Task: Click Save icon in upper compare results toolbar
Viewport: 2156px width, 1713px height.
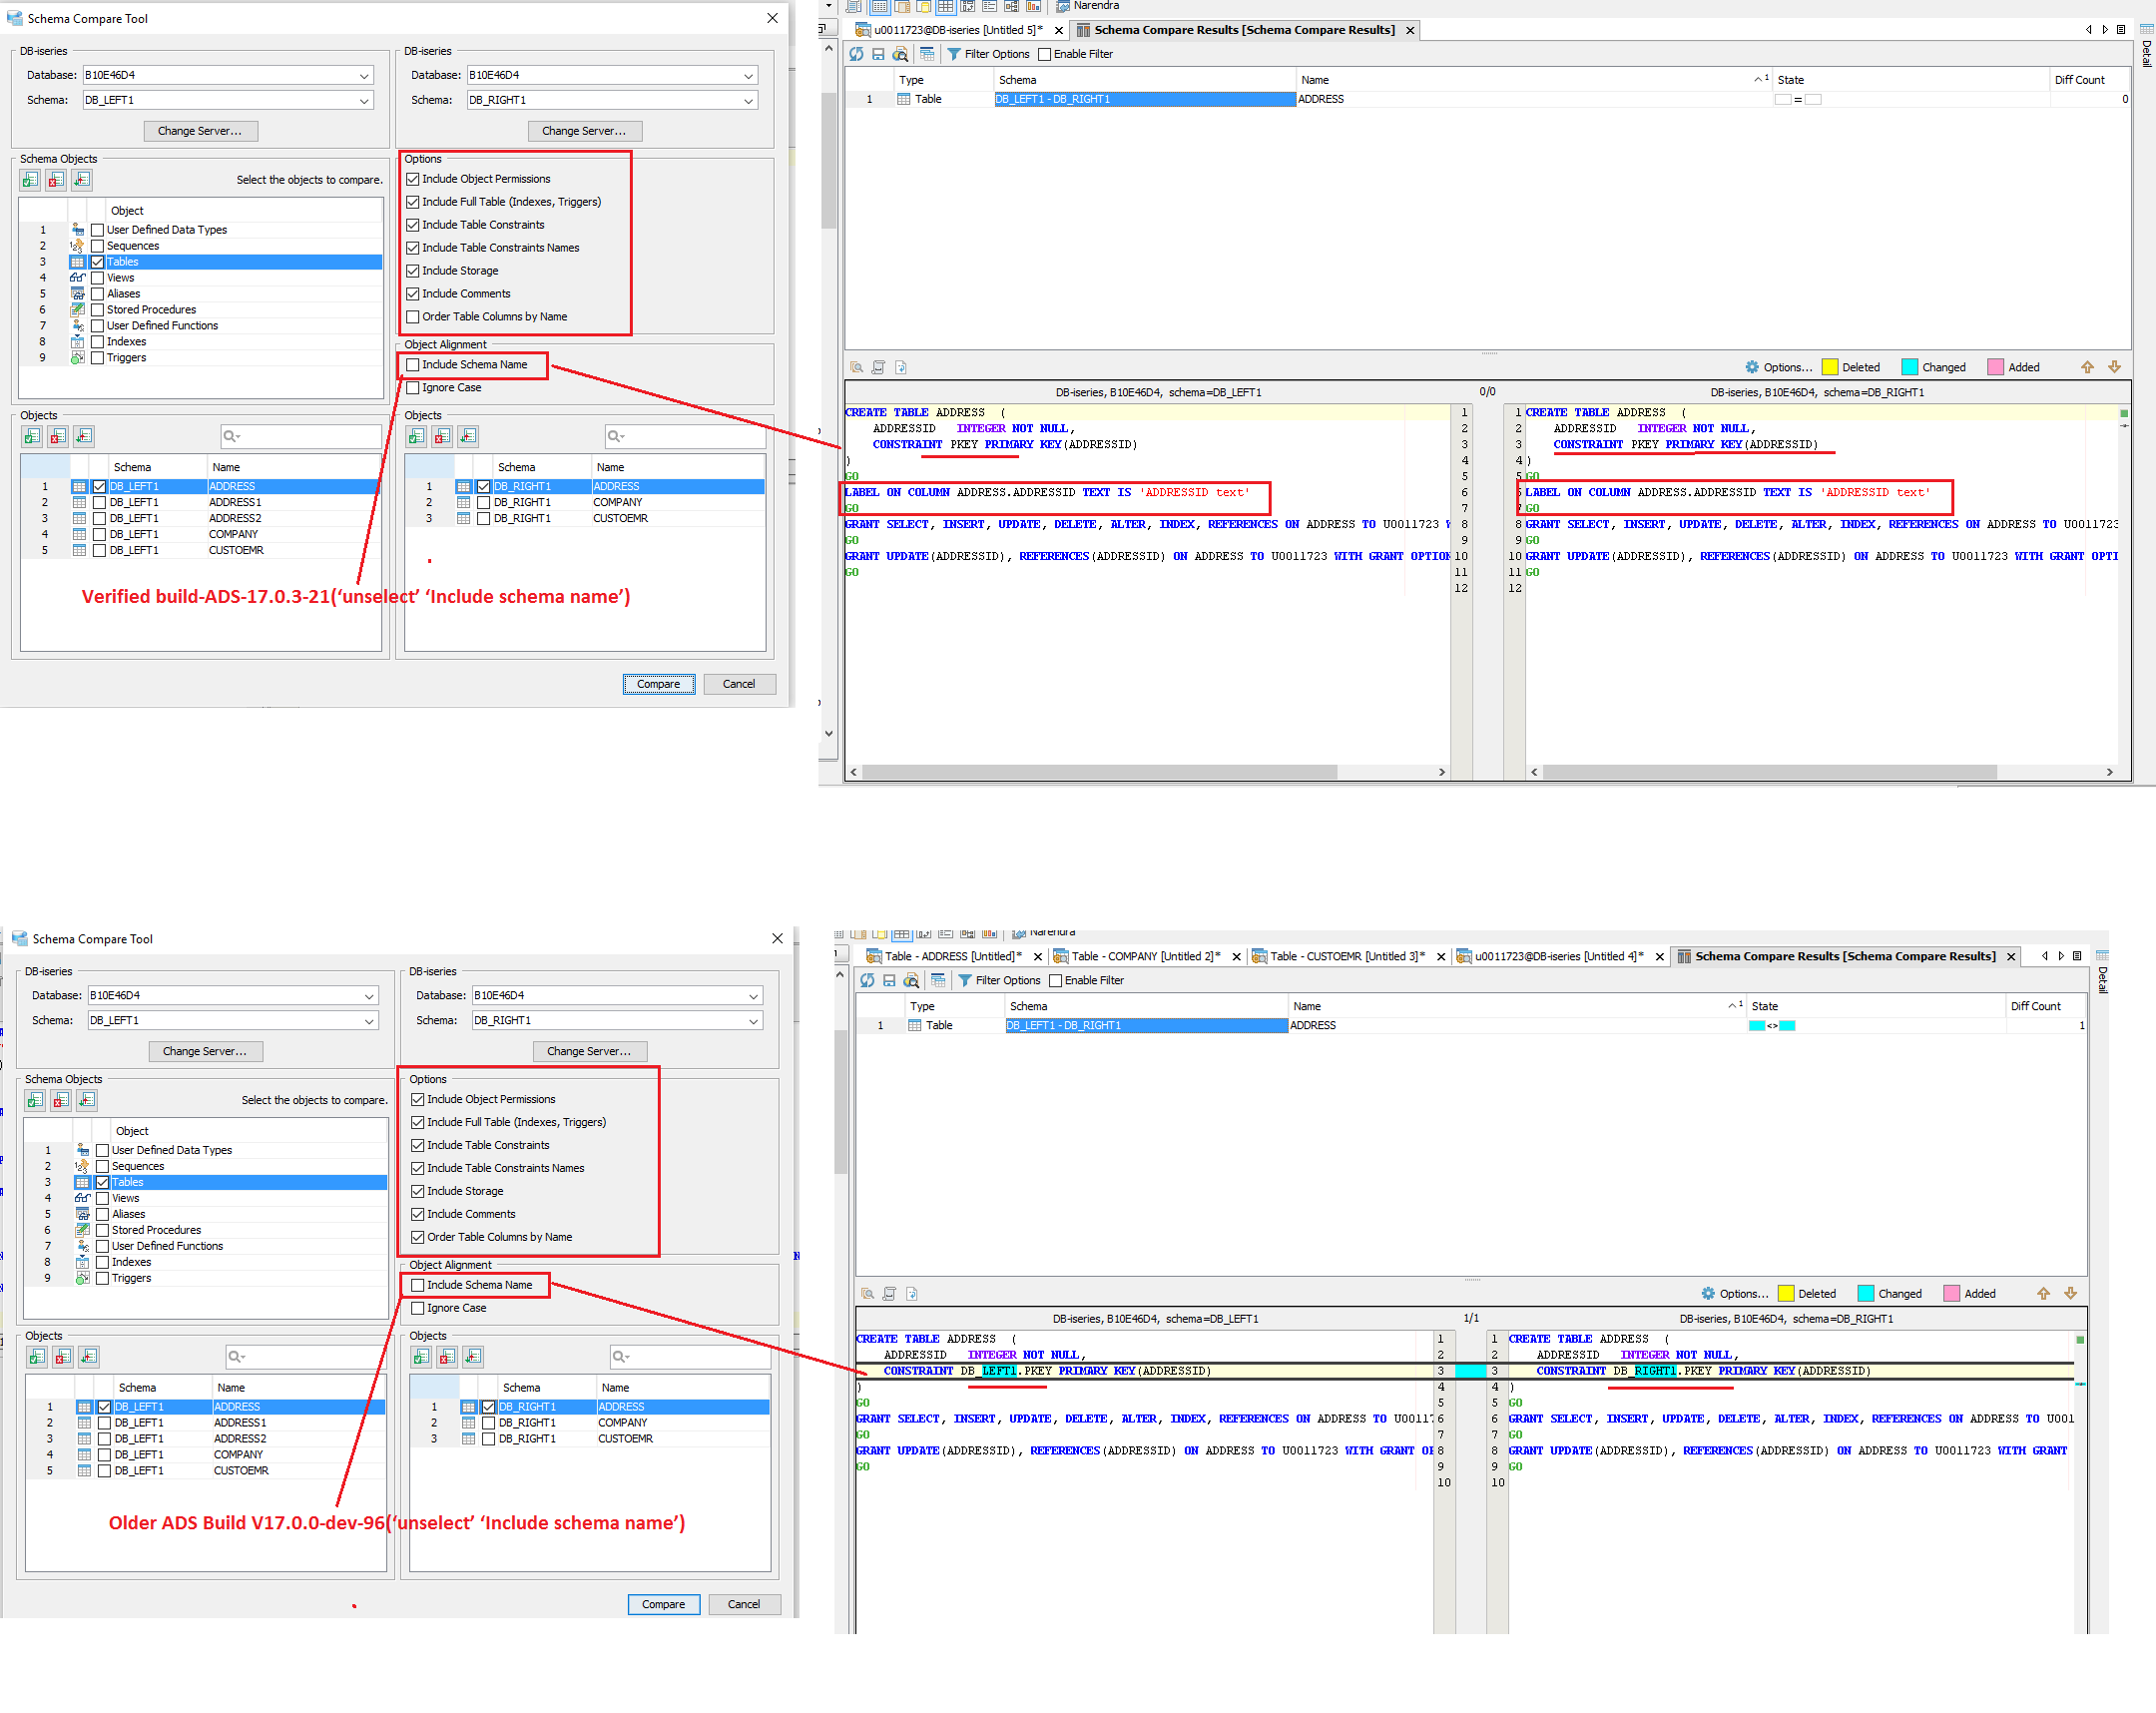Action: [878, 54]
